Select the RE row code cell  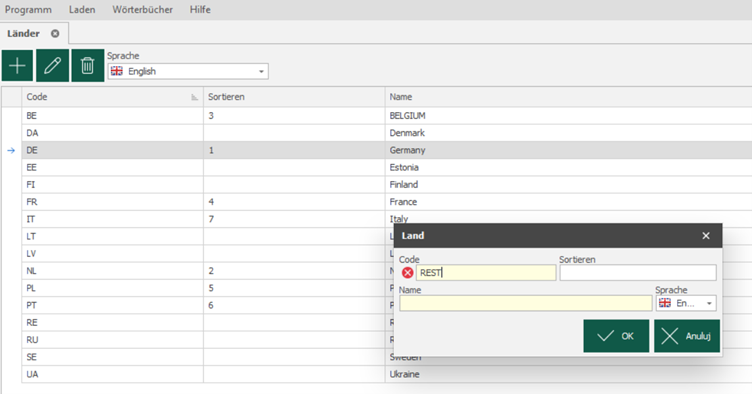[x=112, y=323]
